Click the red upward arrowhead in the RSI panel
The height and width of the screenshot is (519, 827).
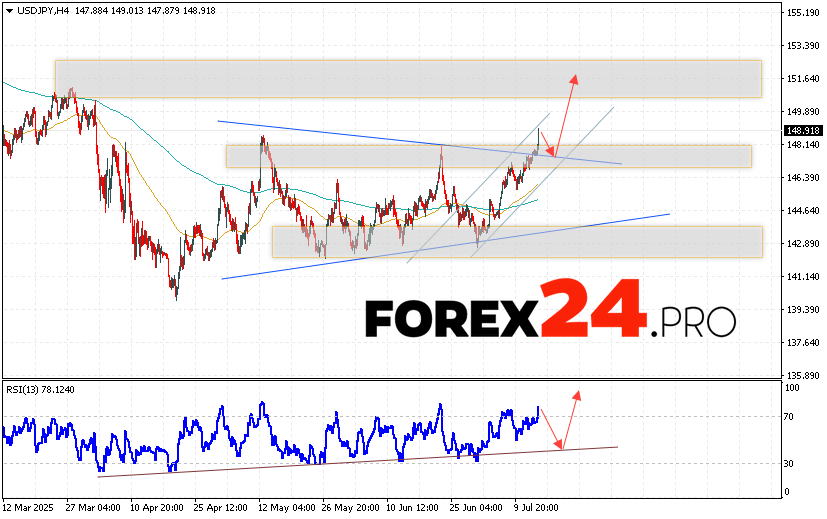tap(578, 395)
